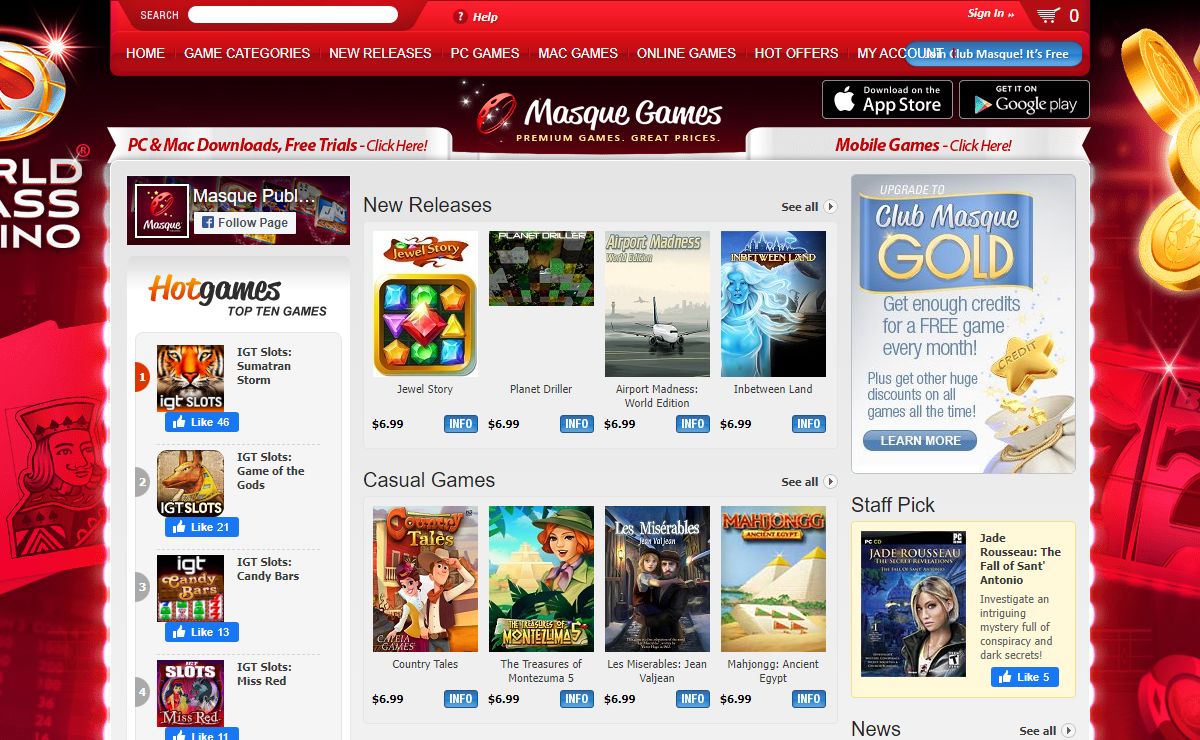This screenshot has height=740, width=1200.
Task: Click INFO button for Planet Driller
Action: [577, 424]
